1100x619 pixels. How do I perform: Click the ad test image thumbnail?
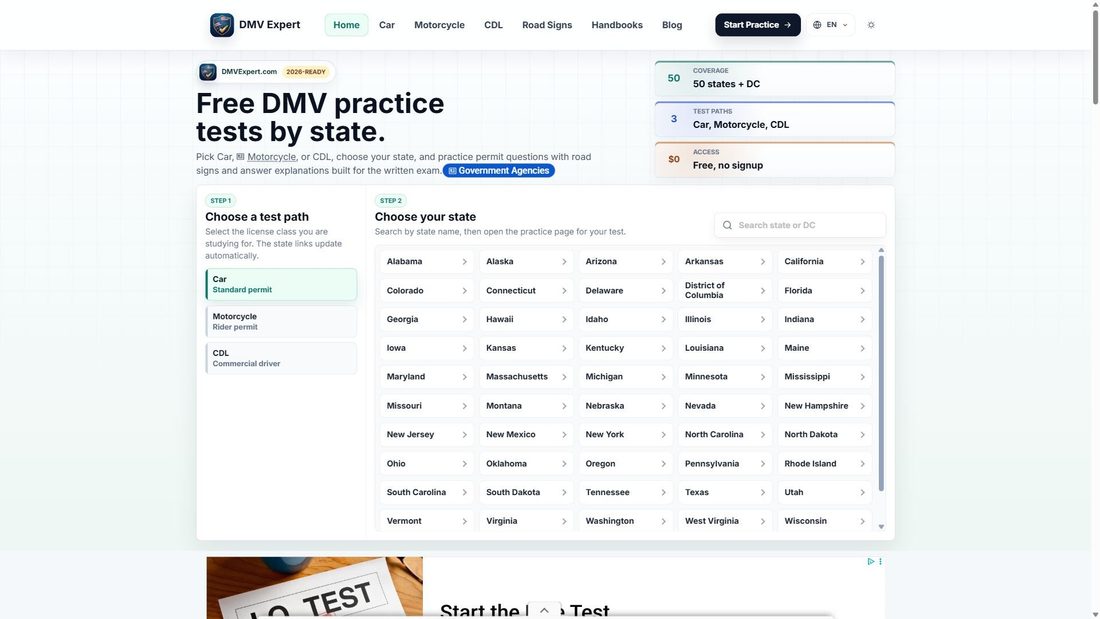tap(314, 588)
